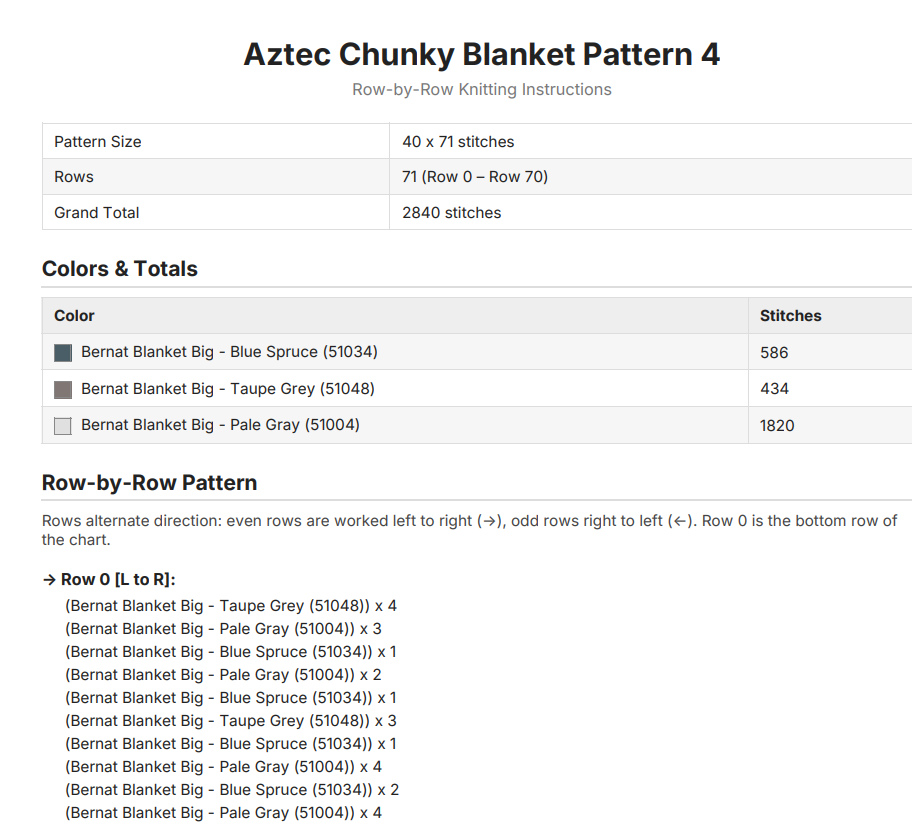Select the Taupe Grey x 4 instruction
912x822 pixels.
coord(231,606)
